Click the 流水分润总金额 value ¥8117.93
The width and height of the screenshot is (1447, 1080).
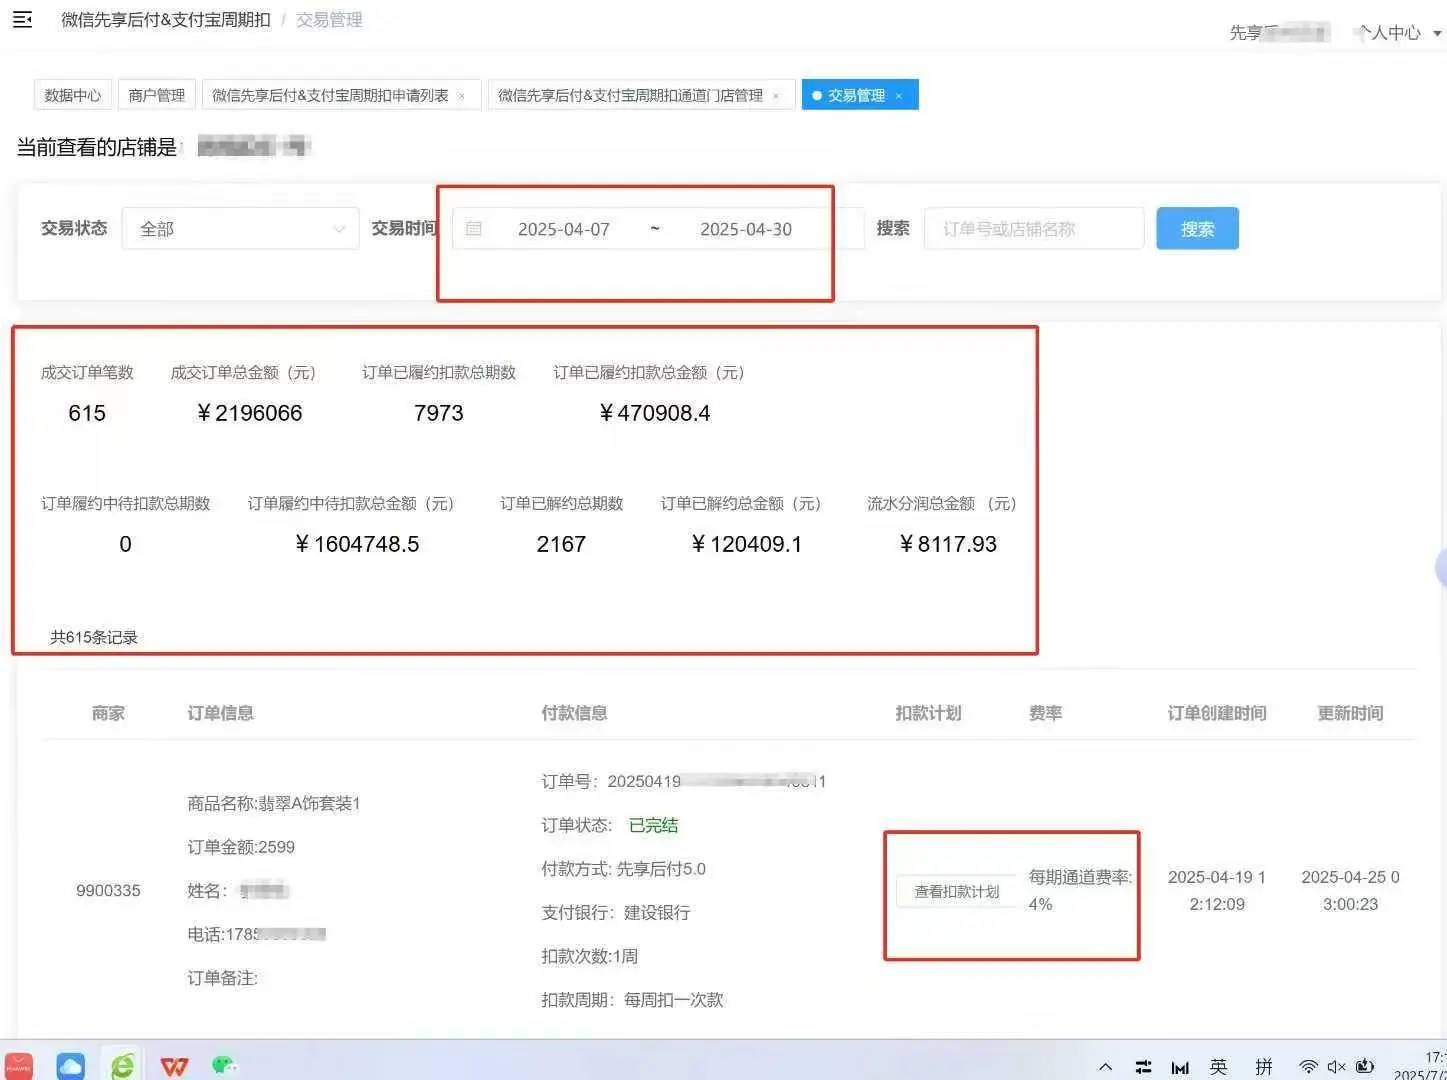948,544
